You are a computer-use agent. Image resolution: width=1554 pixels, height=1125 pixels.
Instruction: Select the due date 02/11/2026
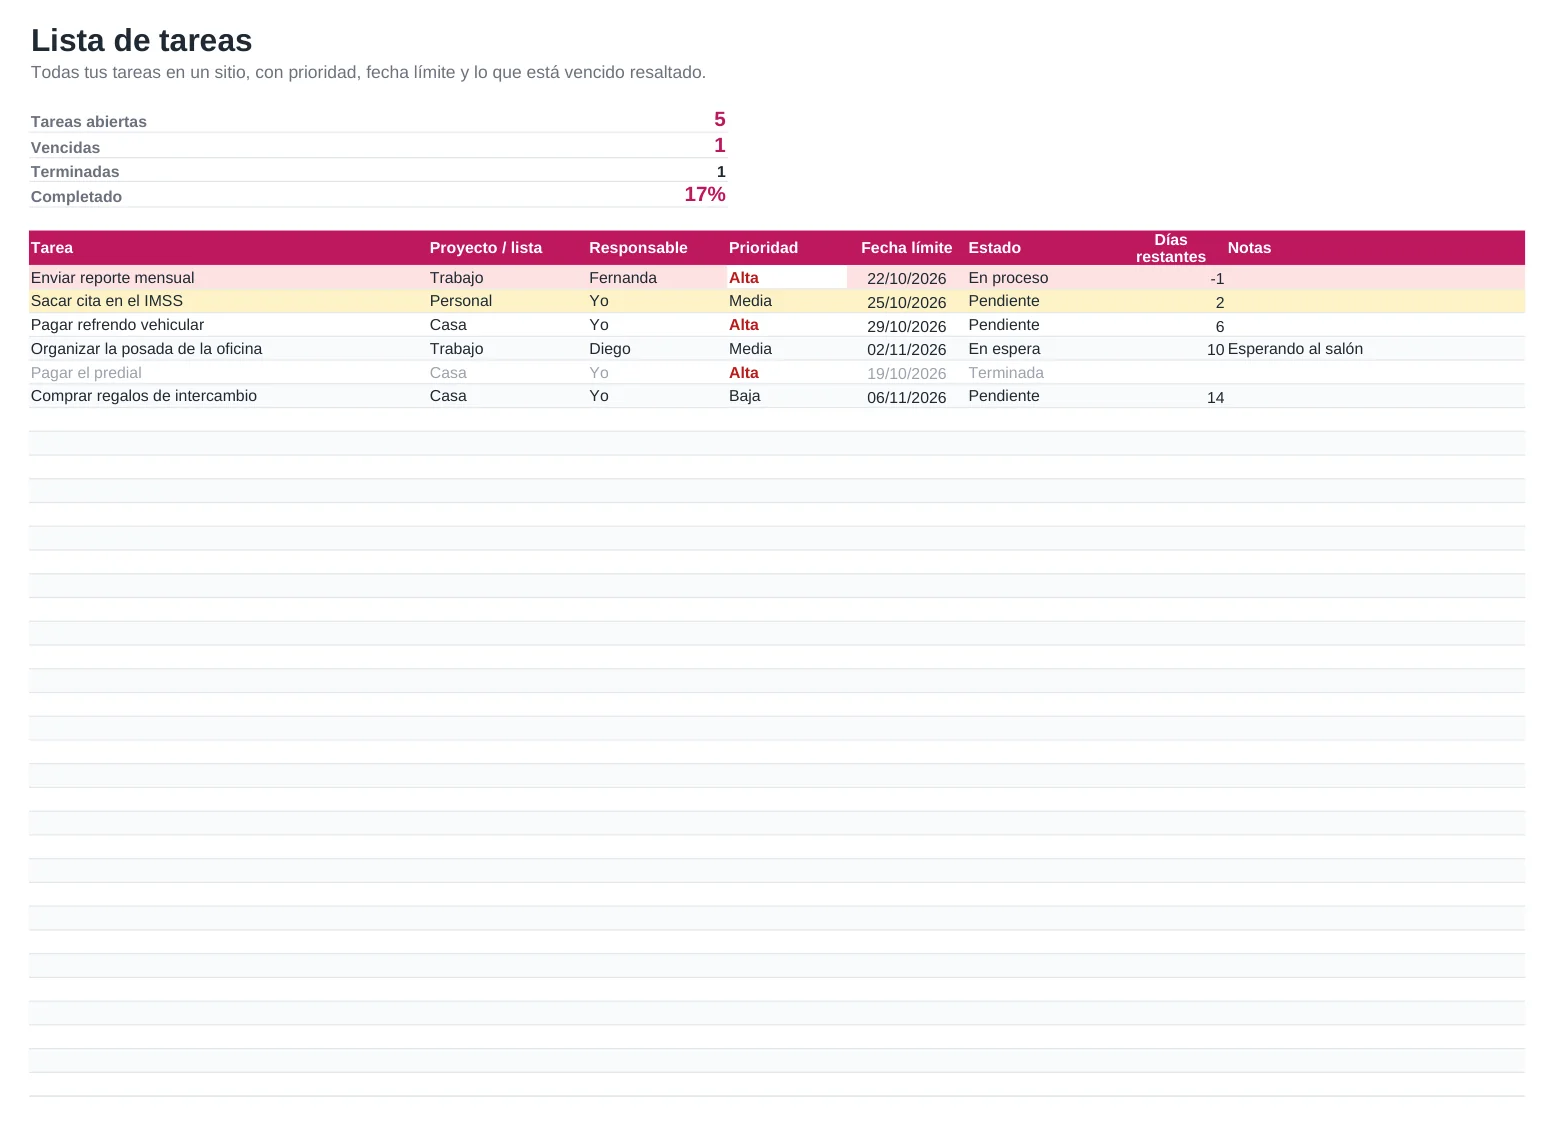click(907, 350)
